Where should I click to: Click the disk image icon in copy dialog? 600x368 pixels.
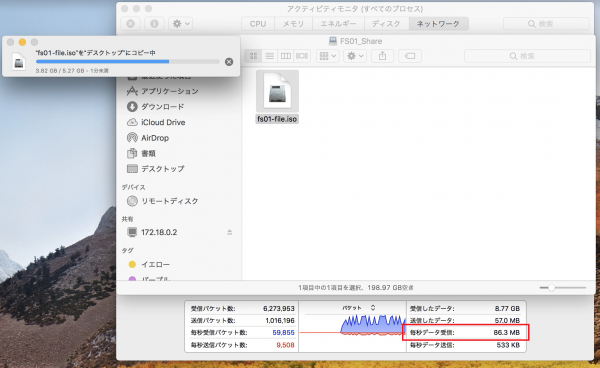(x=19, y=62)
